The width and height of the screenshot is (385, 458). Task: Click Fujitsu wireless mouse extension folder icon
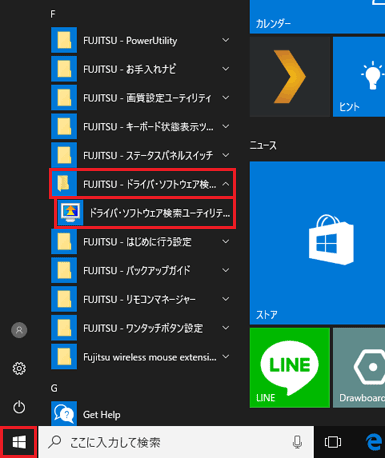(x=64, y=357)
